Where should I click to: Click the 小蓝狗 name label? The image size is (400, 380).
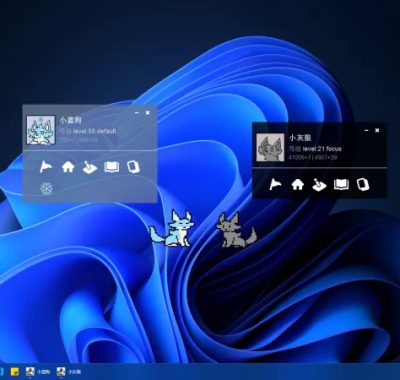tap(70, 120)
